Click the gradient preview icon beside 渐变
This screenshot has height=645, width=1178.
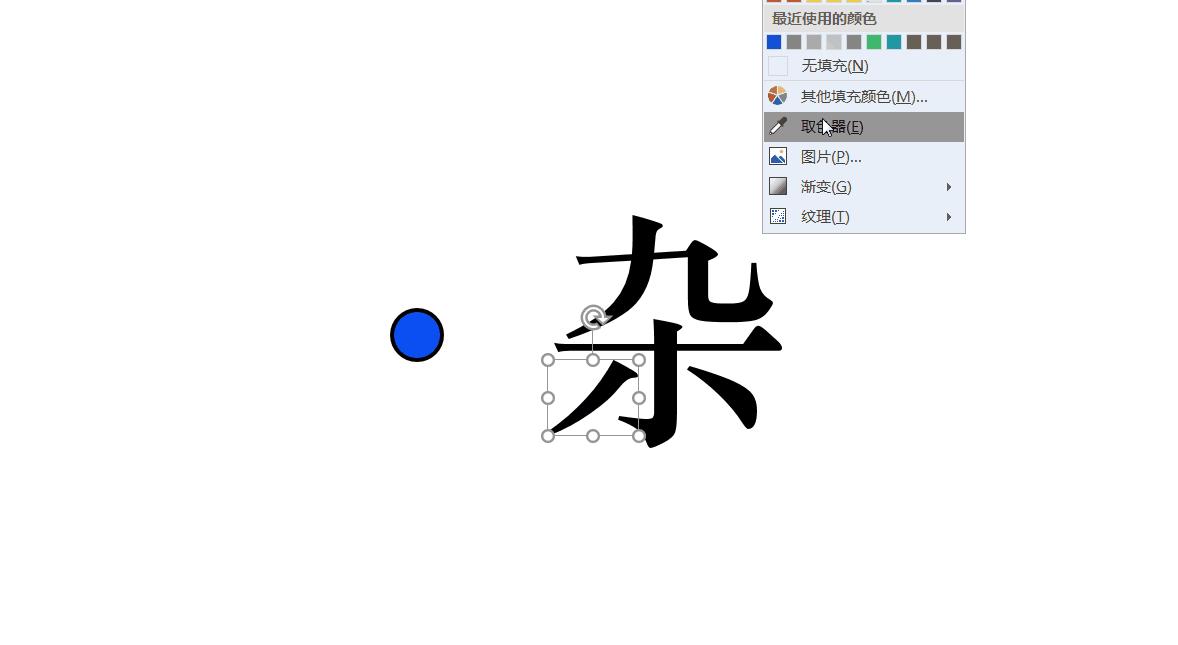778,186
